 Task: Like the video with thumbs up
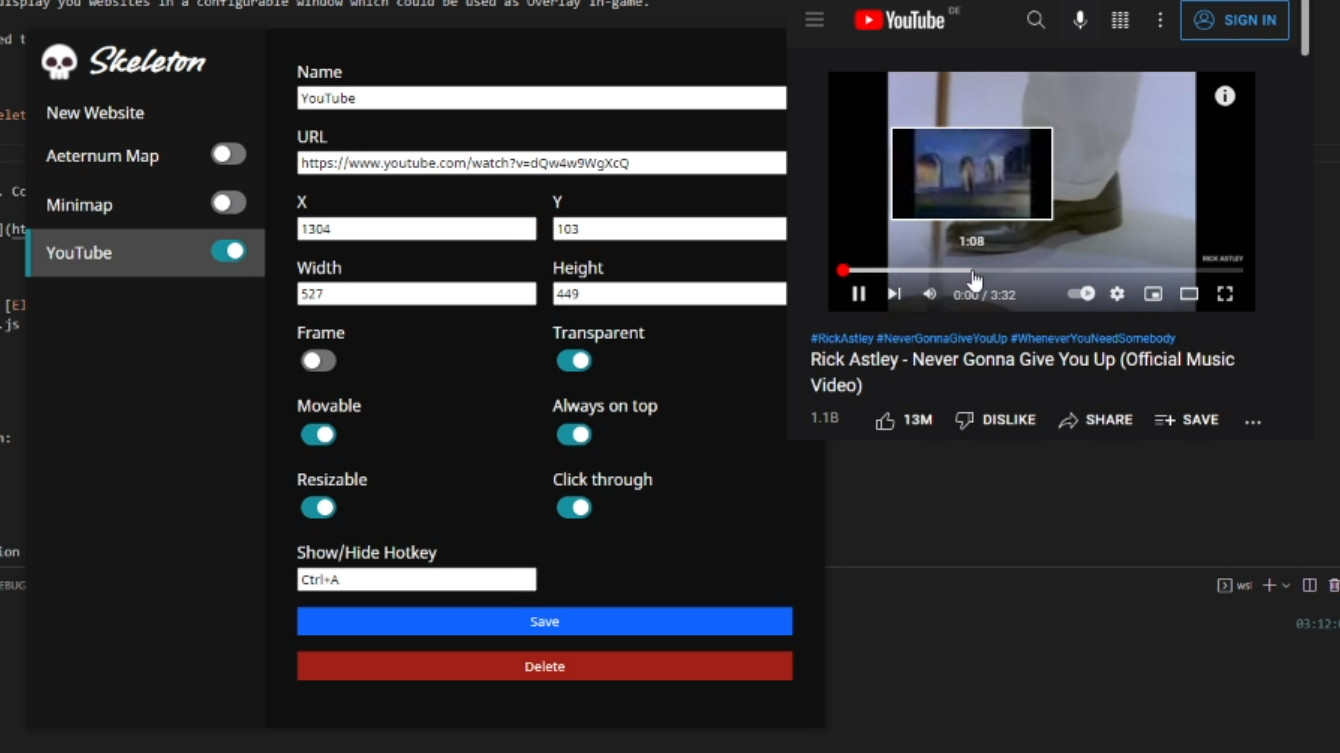pos(903,420)
